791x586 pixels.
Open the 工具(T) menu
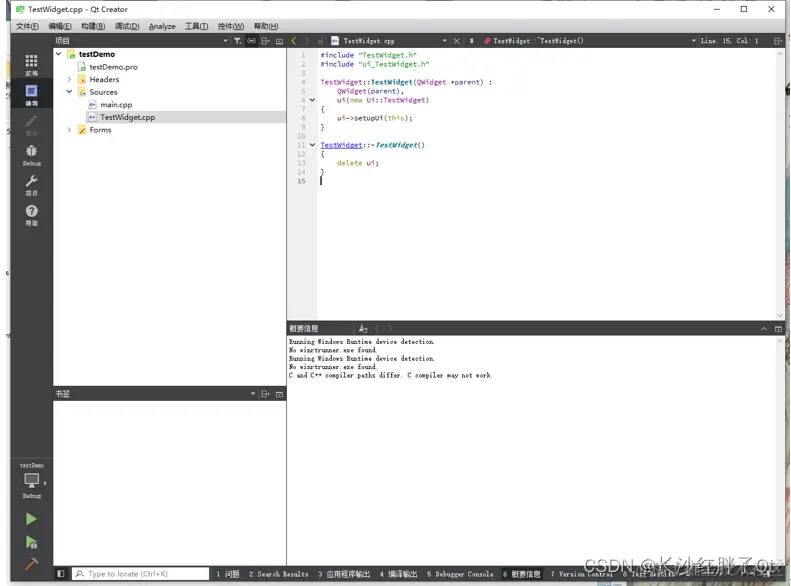[x=196, y=26]
